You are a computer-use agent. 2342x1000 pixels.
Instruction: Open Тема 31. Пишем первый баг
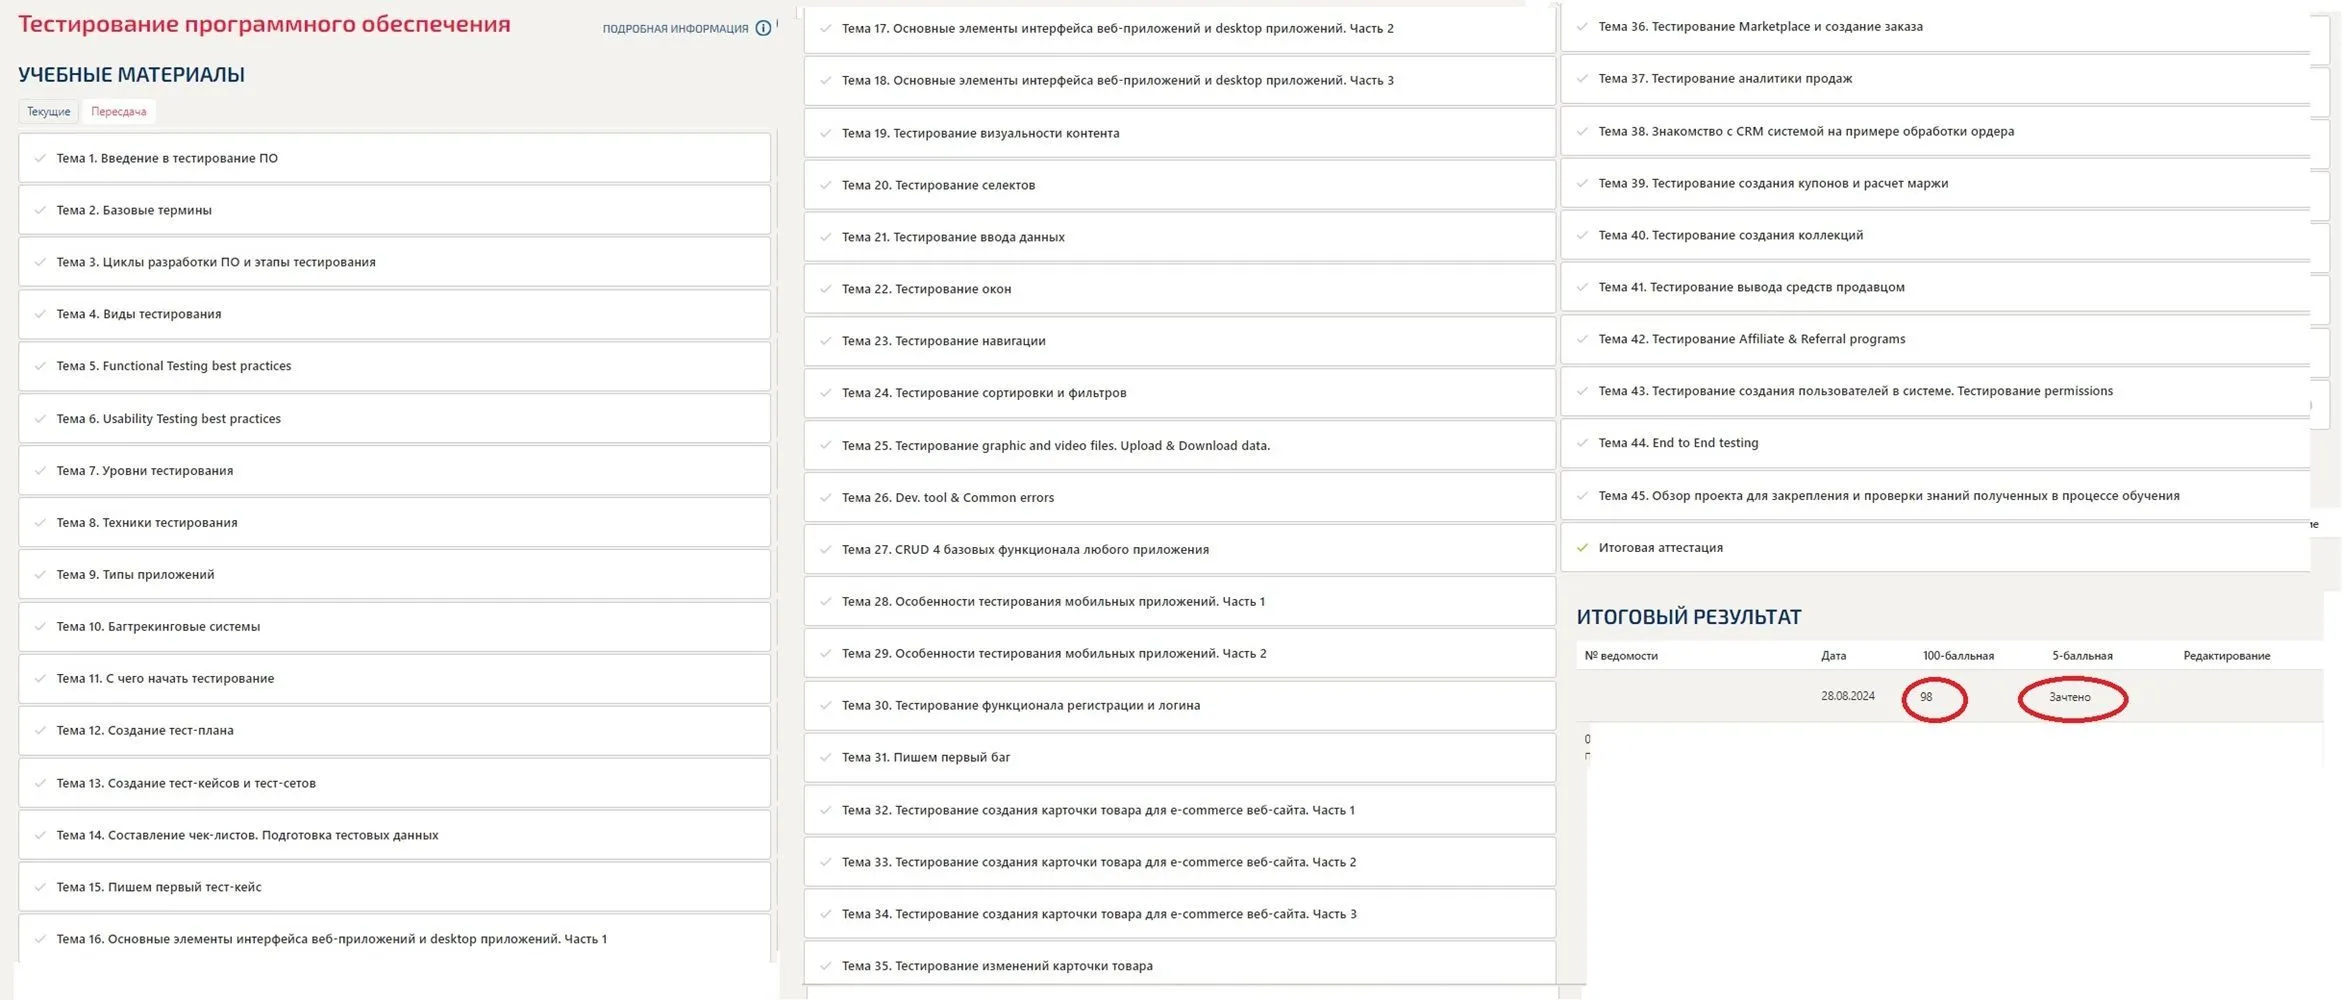click(925, 757)
